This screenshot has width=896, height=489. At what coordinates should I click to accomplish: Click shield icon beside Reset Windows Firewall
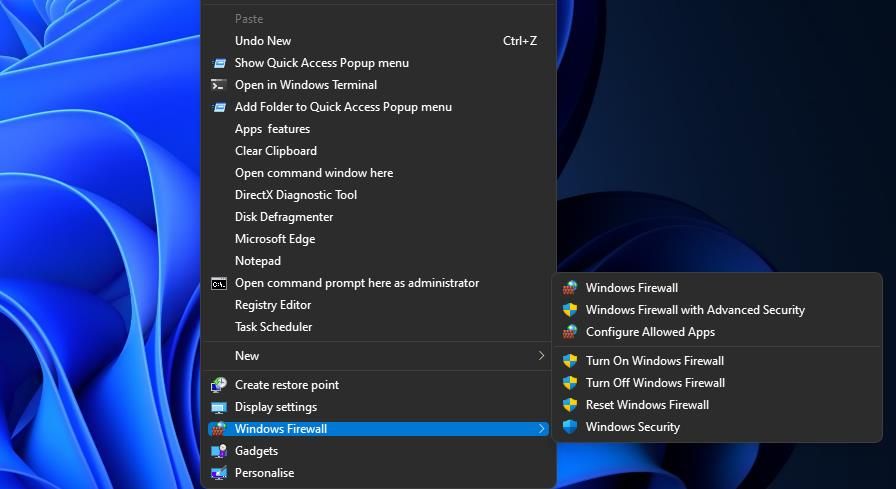click(570, 405)
